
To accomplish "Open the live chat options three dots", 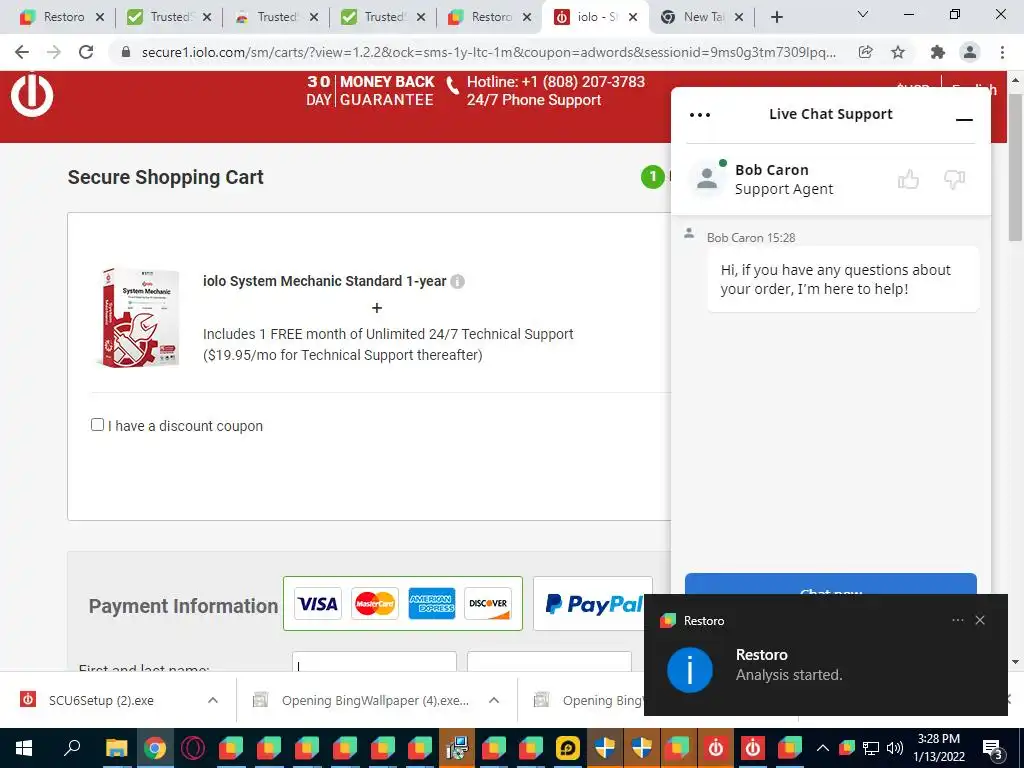I will click(x=699, y=115).
